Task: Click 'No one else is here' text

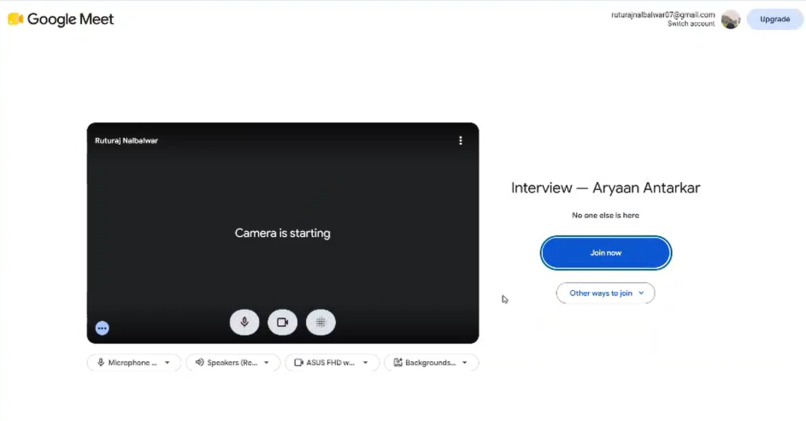Action: pyautogui.click(x=606, y=215)
